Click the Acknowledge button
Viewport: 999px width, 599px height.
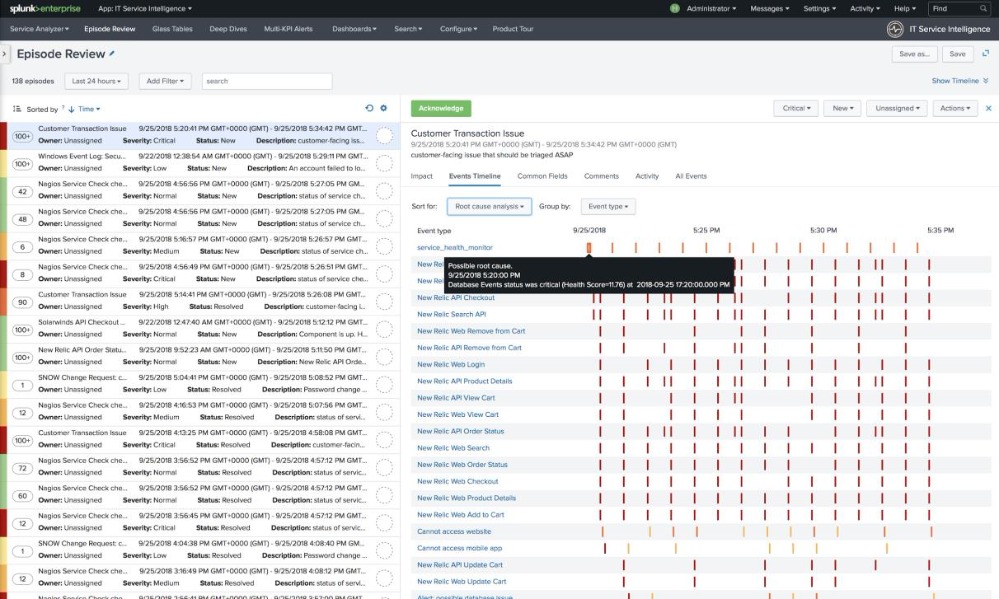click(x=441, y=108)
